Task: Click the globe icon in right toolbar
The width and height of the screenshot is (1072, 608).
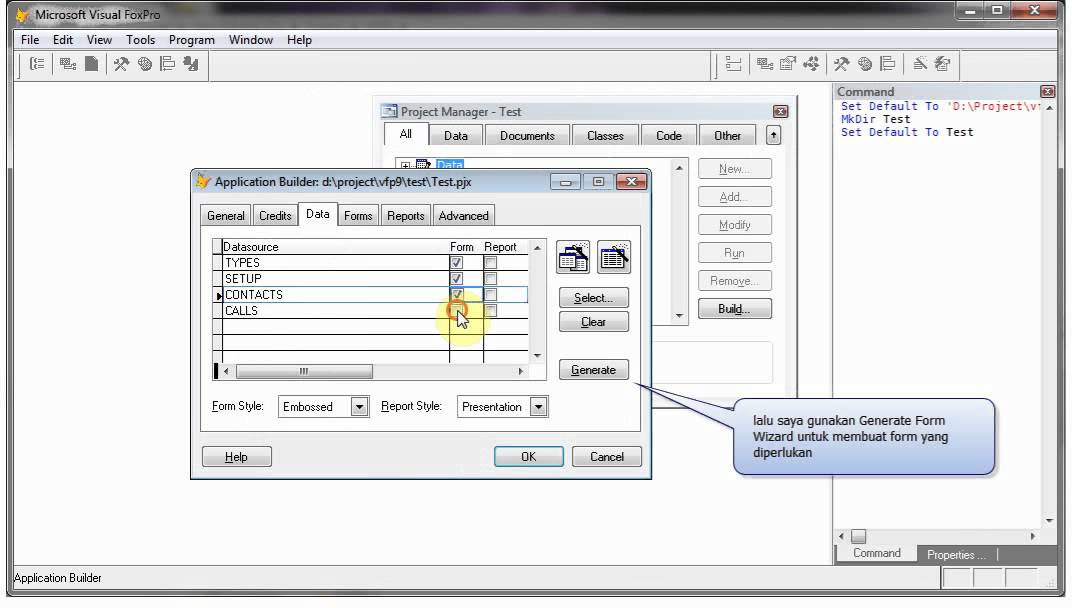Action: (865, 64)
